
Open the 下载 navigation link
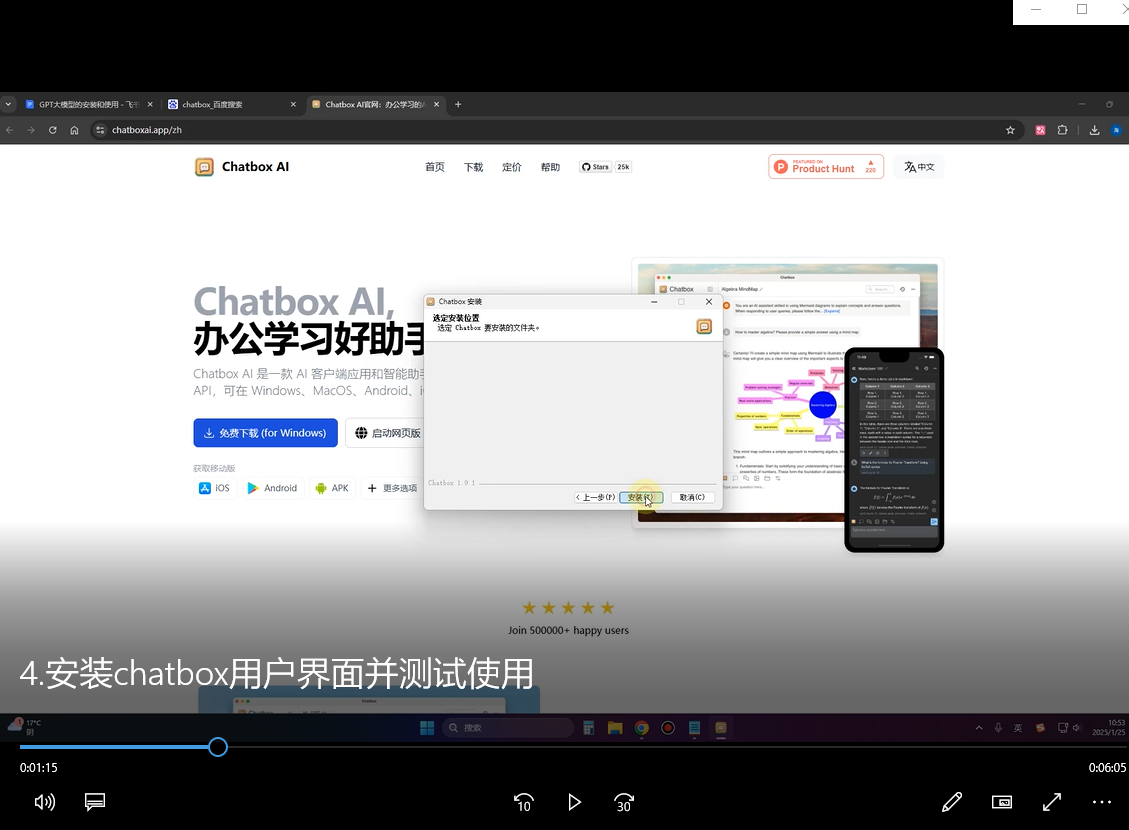[x=473, y=167]
